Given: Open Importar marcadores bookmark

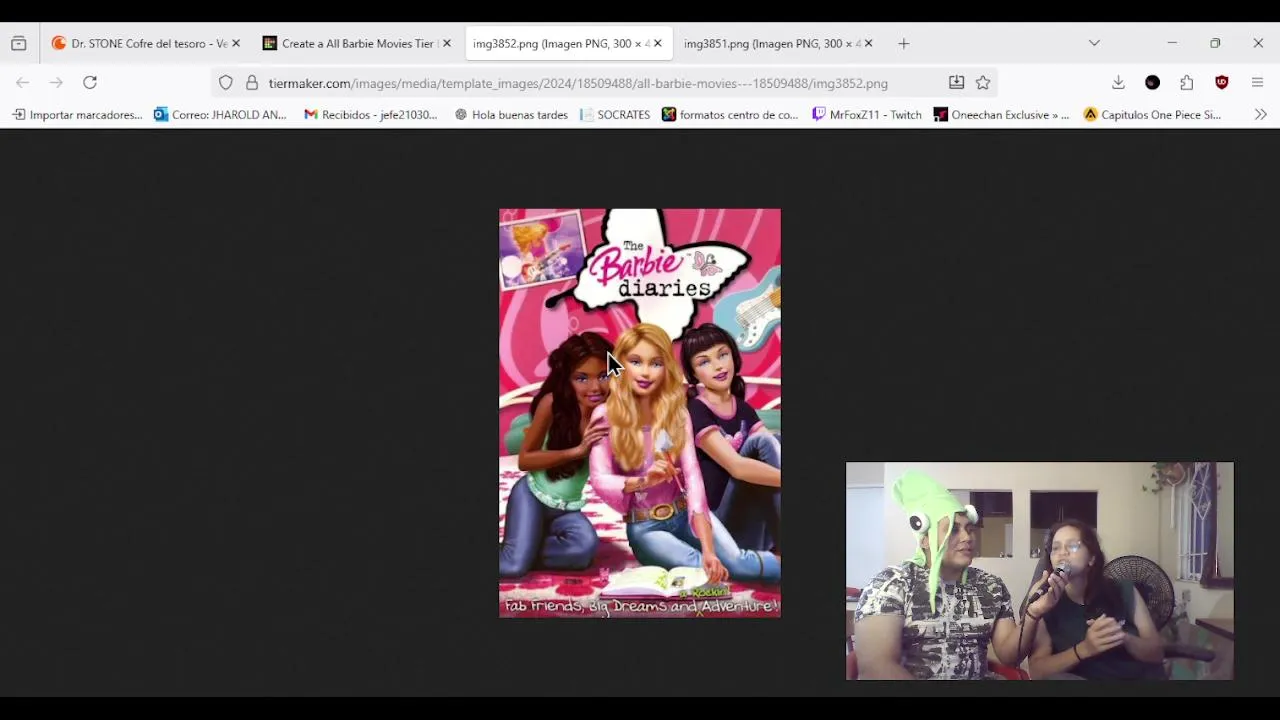Looking at the screenshot, I should point(77,115).
